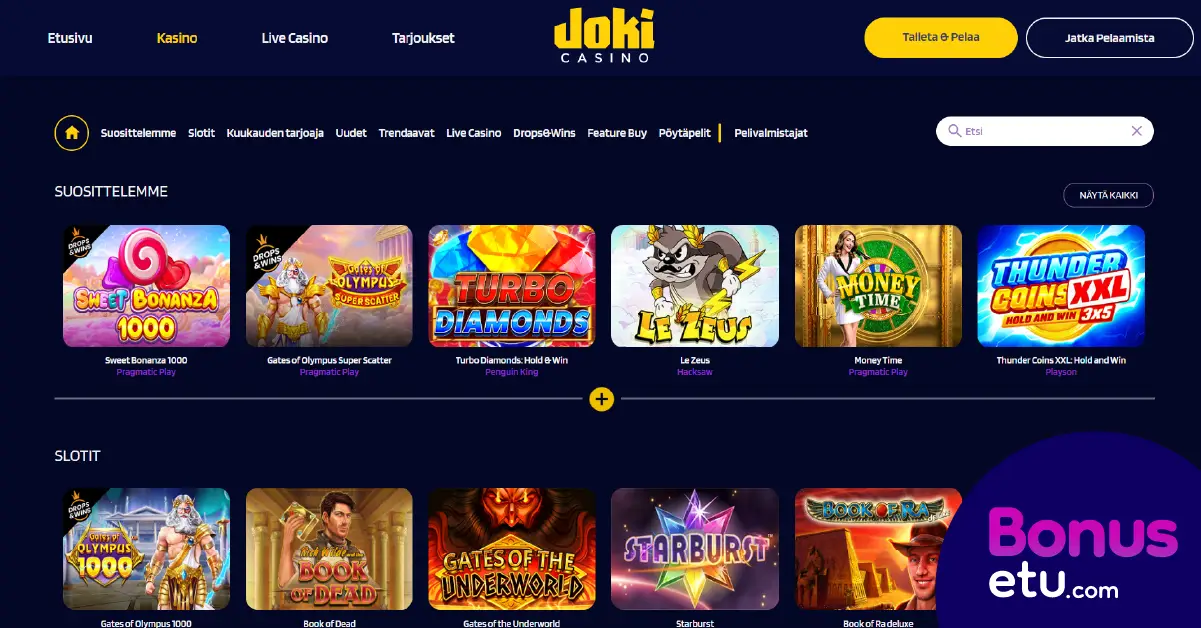Click the Etsi search field
Screen dimensions: 1201x628
coord(1045,131)
